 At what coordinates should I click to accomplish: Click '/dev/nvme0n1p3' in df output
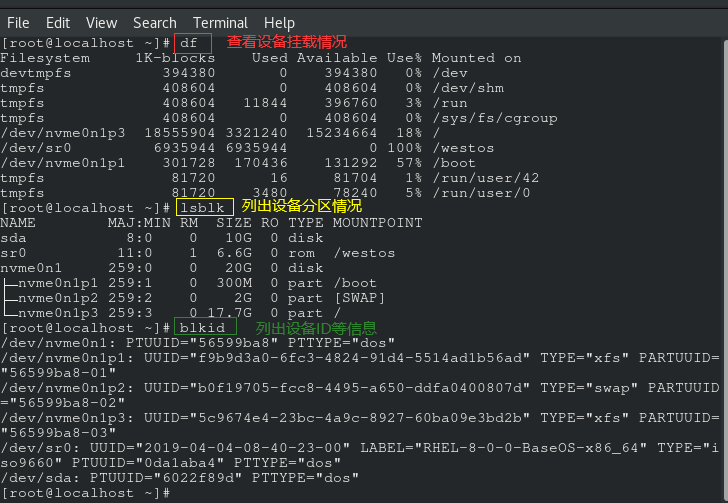[63, 133]
